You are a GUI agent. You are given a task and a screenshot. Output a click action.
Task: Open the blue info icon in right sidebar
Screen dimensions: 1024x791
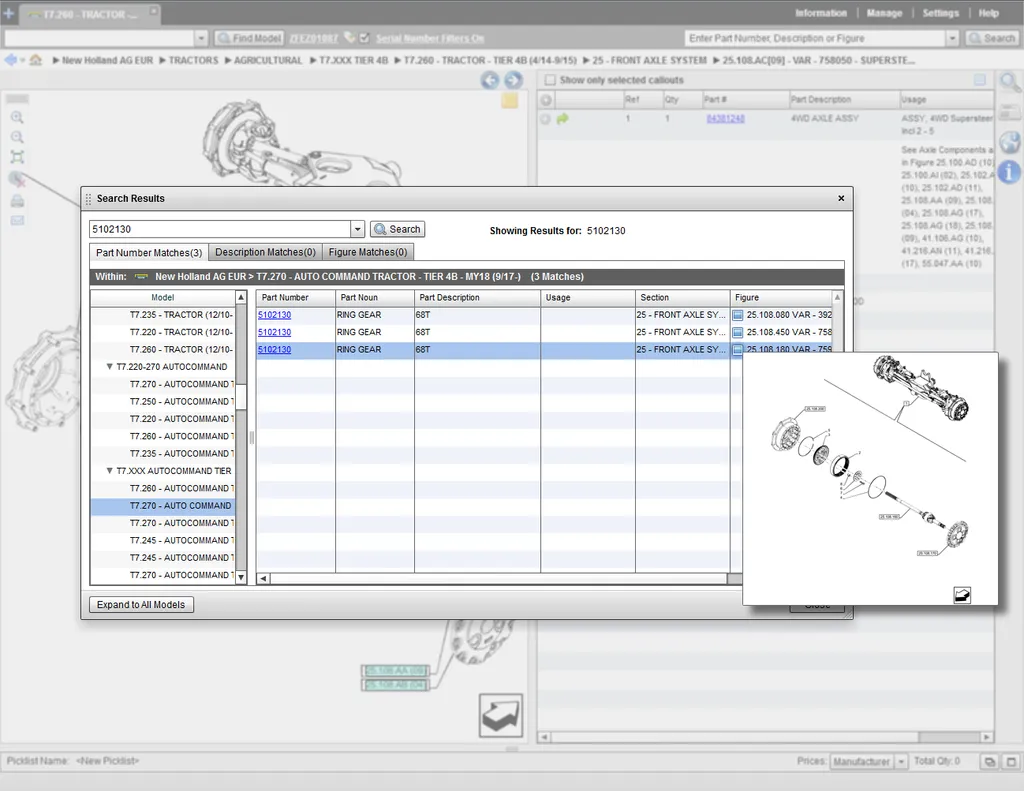[x=1010, y=172]
